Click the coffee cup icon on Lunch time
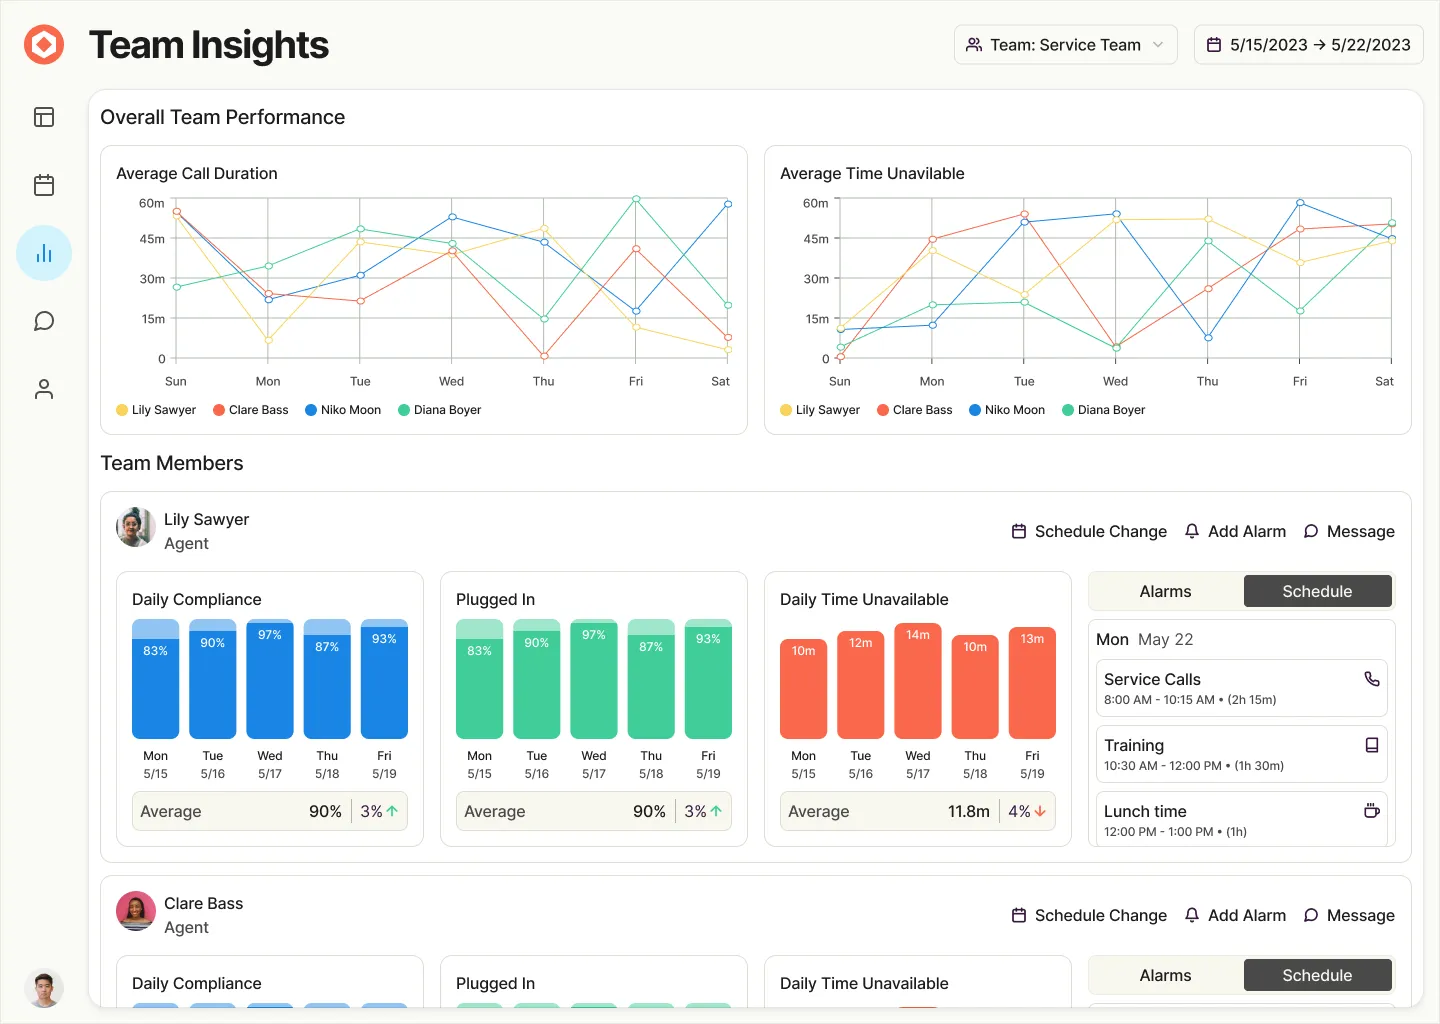 1371,811
